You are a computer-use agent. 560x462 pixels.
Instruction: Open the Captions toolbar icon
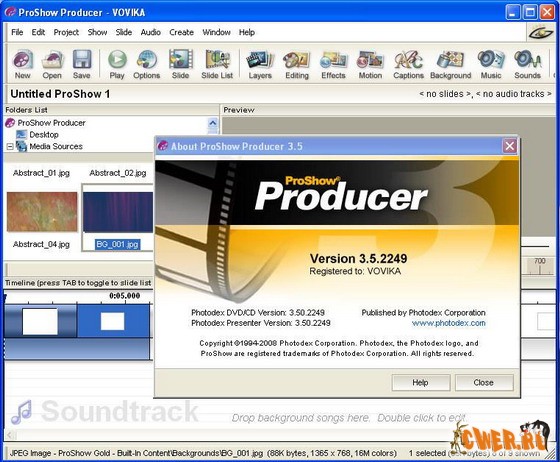pyautogui.click(x=408, y=64)
